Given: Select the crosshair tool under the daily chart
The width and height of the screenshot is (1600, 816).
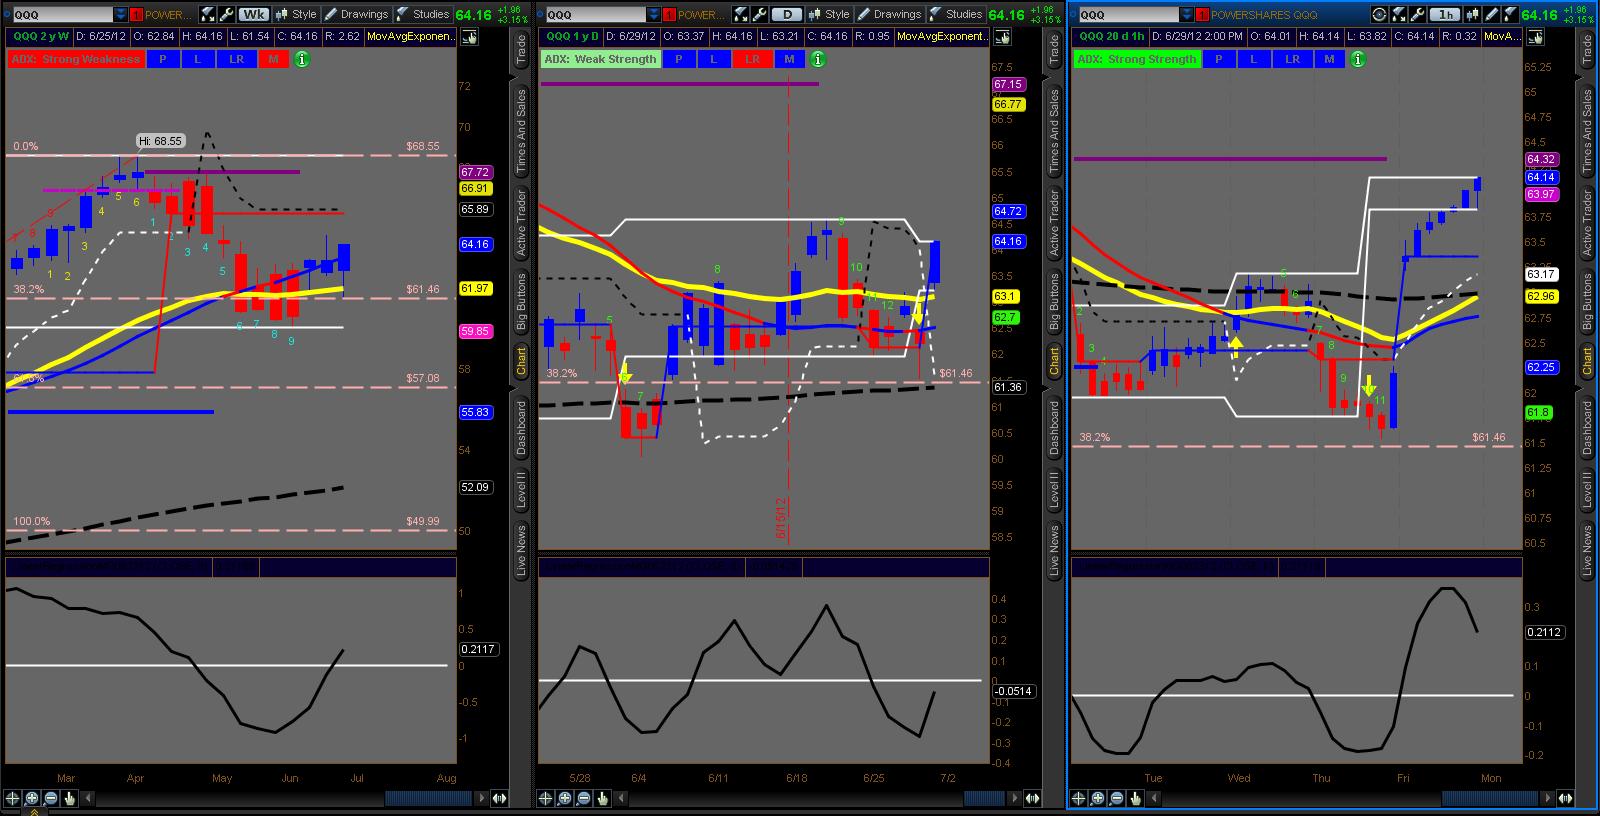Looking at the screenshot, I should tap(546, 798).
